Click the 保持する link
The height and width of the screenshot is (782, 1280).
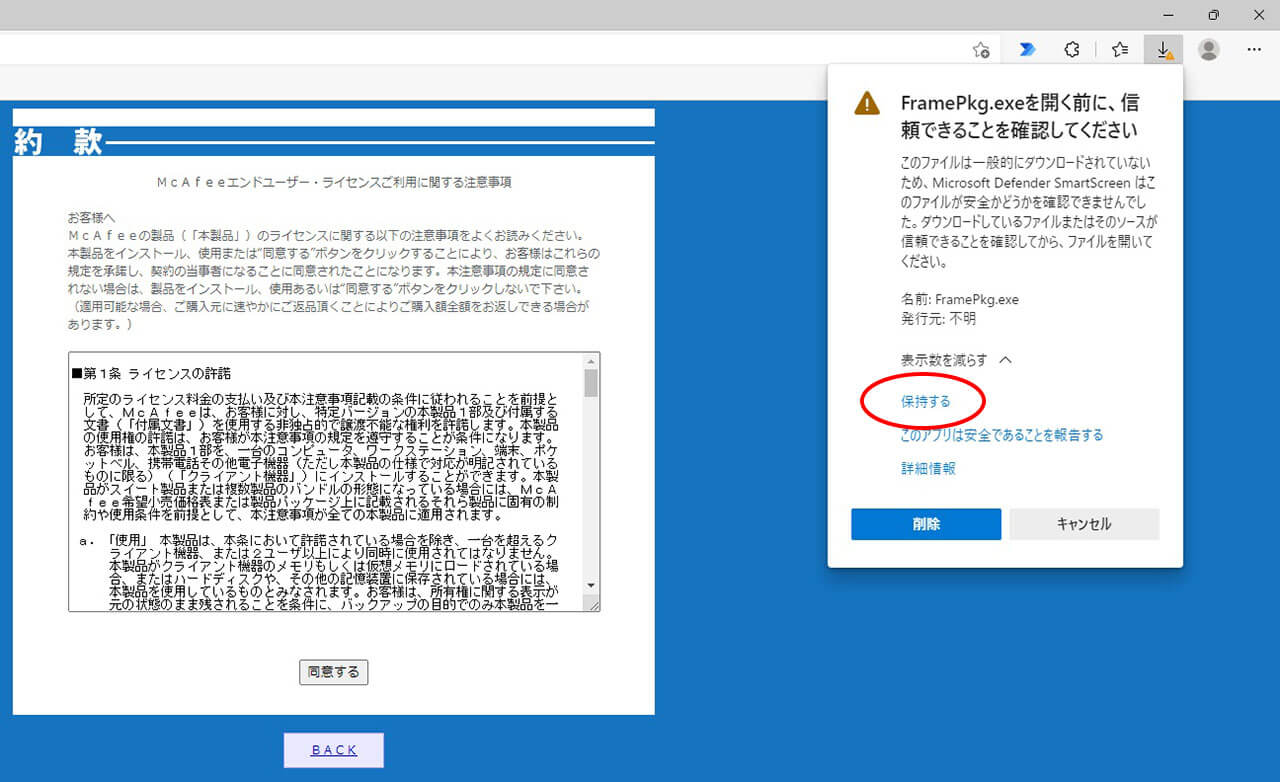925,401
